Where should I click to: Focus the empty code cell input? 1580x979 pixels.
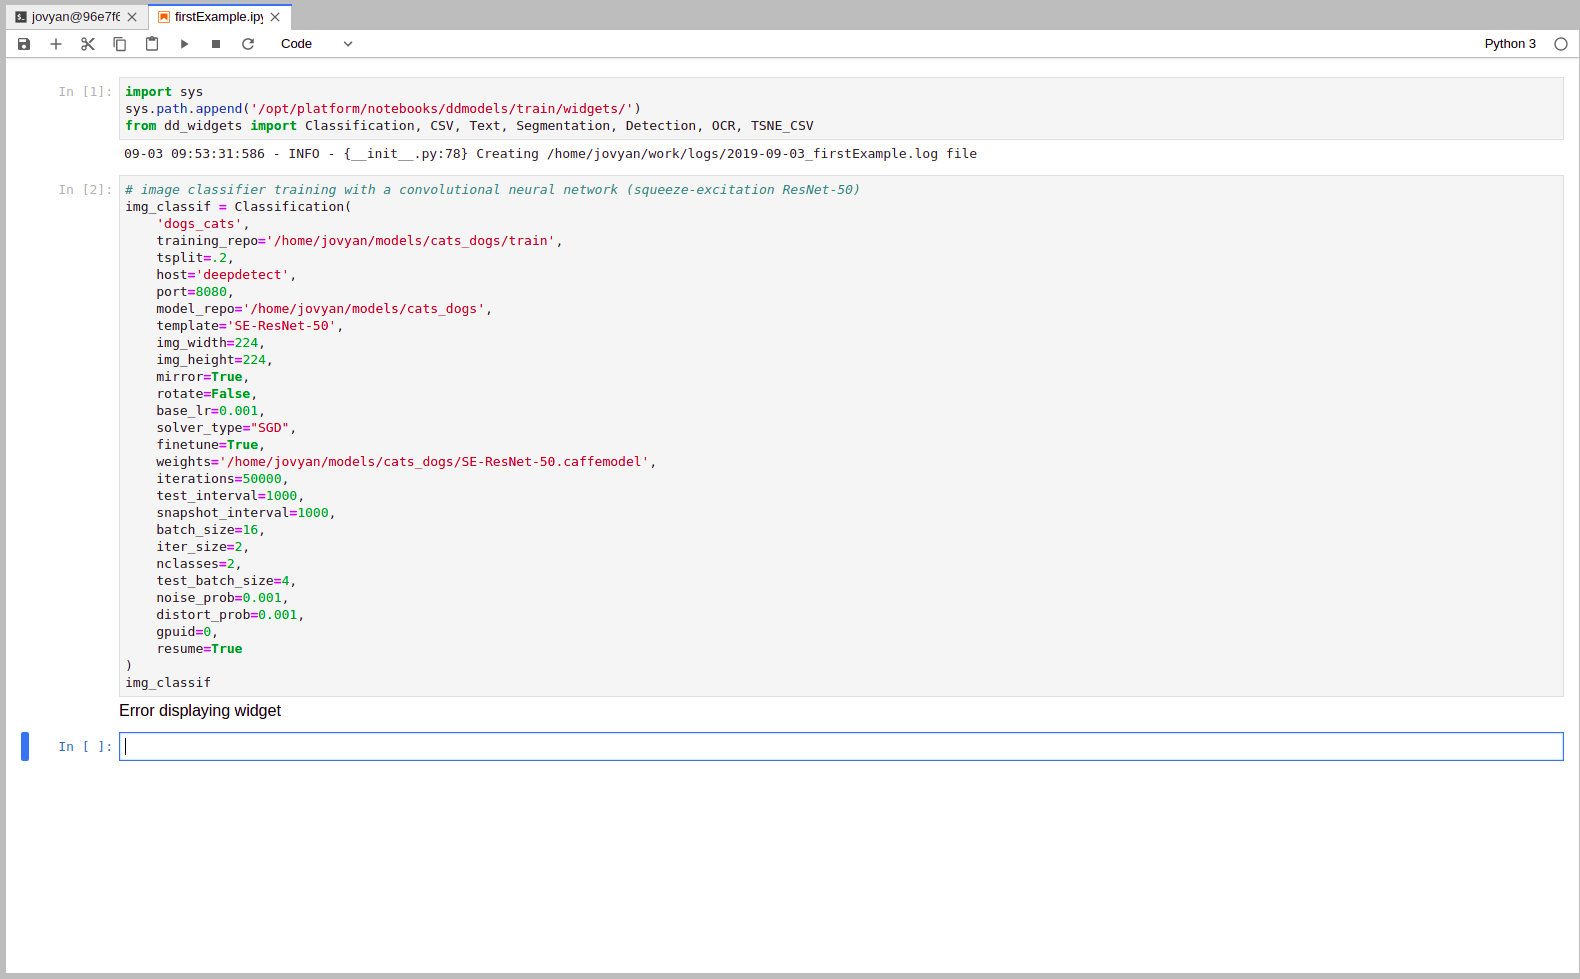pos(841,746)
